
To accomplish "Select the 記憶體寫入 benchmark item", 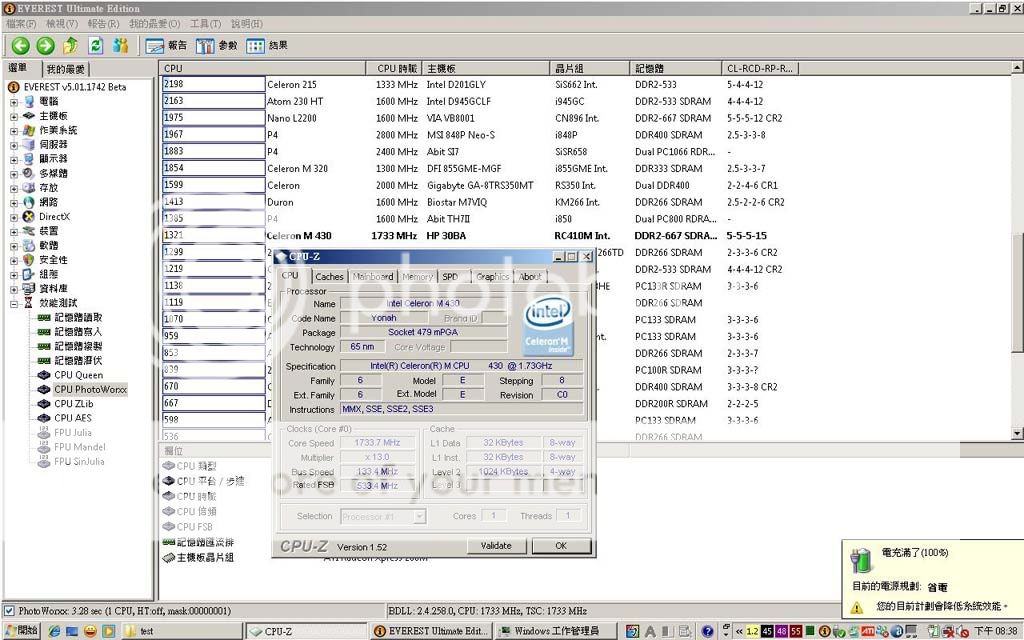I will pyautogui.click(x=78, y=332).
